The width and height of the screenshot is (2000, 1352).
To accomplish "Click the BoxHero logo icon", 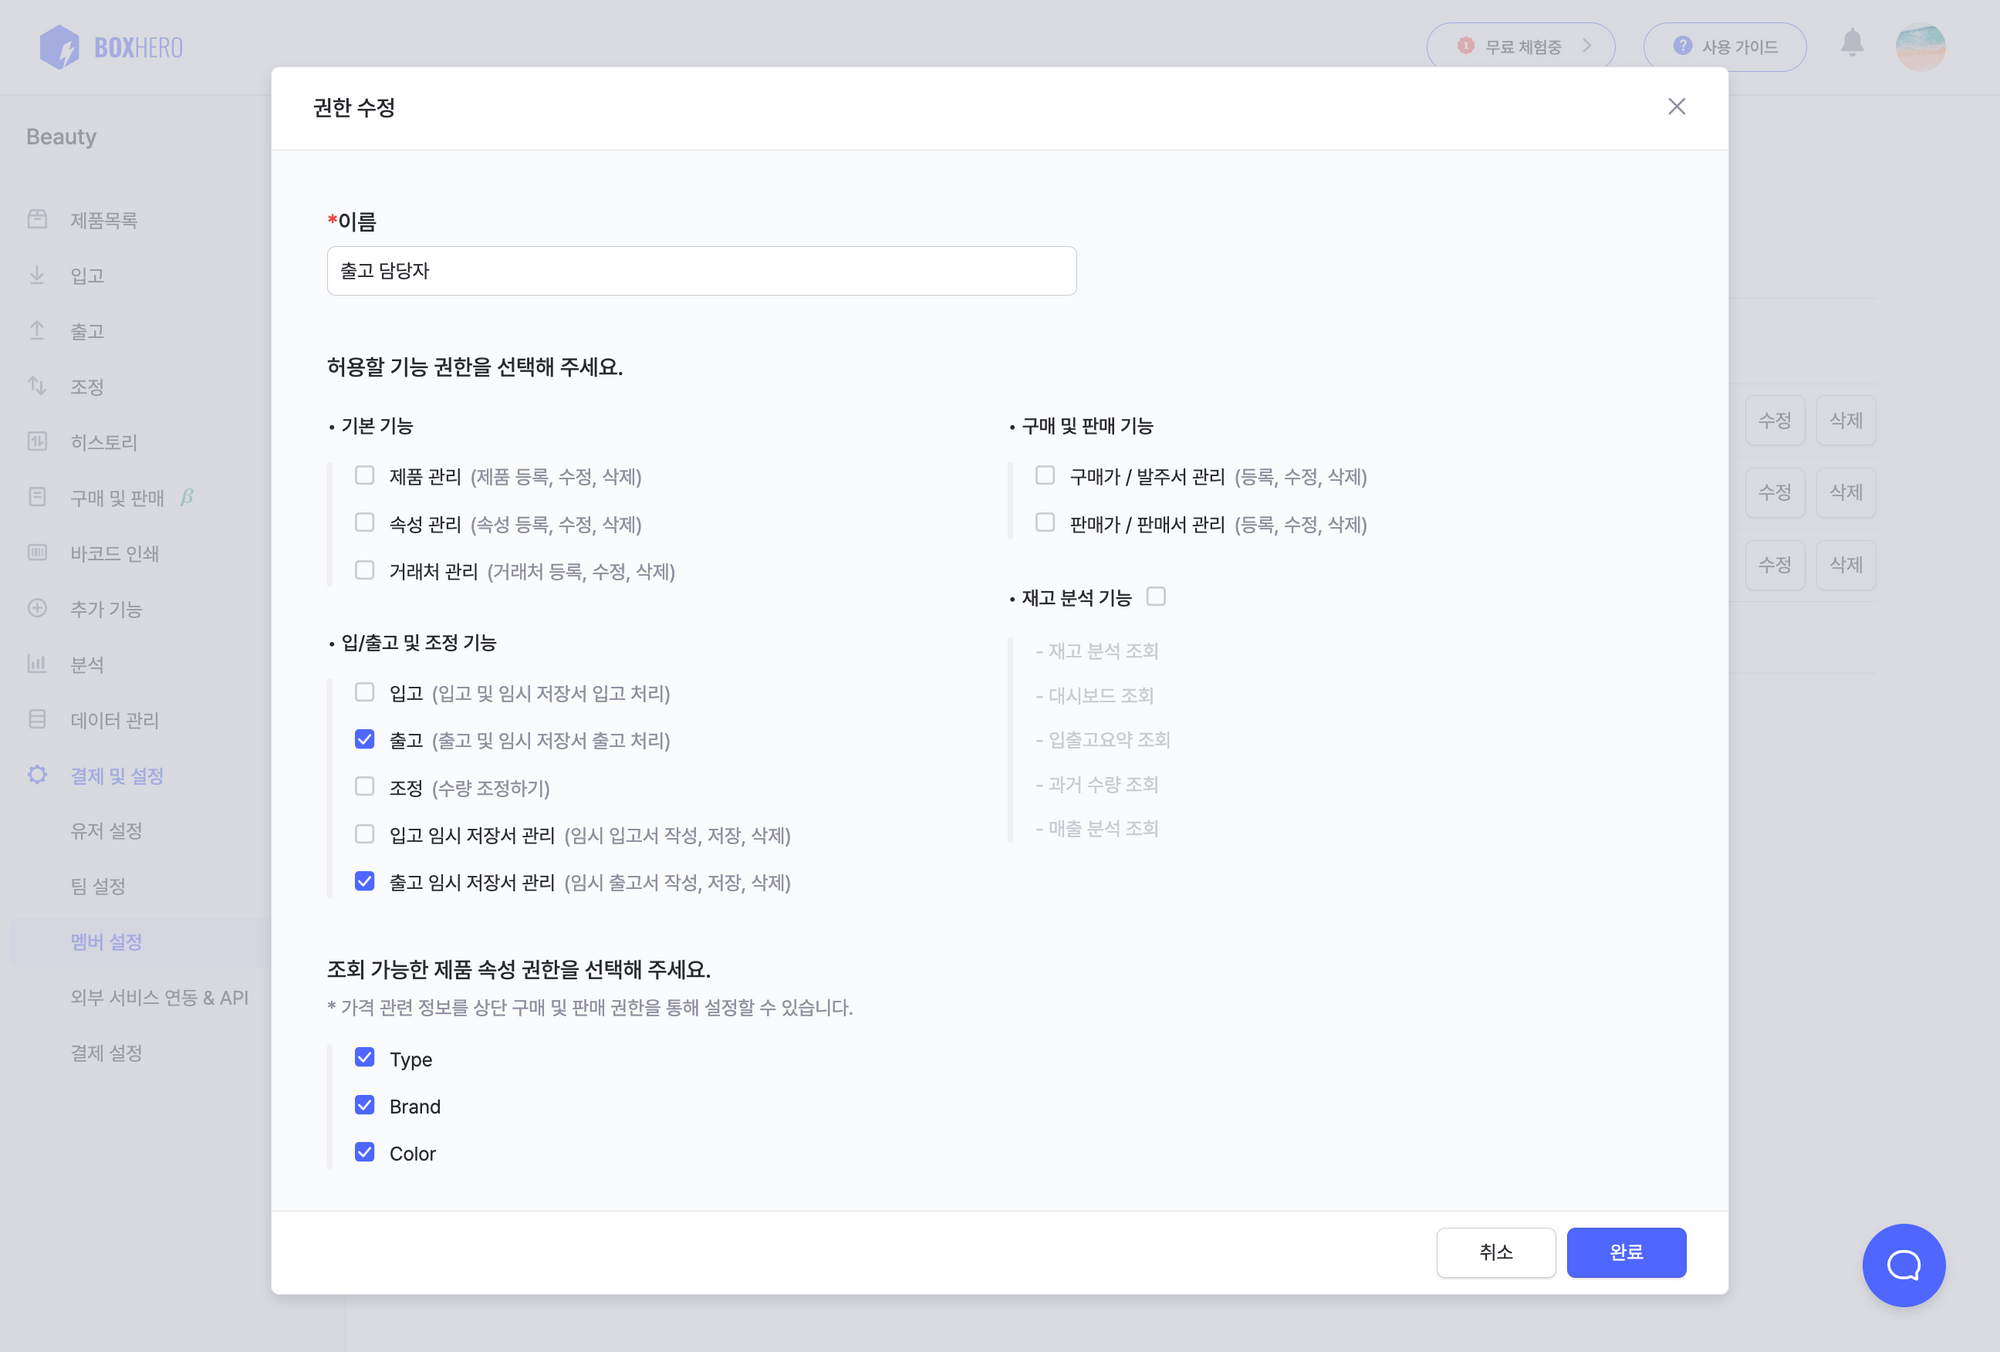I will coord(59,47).
